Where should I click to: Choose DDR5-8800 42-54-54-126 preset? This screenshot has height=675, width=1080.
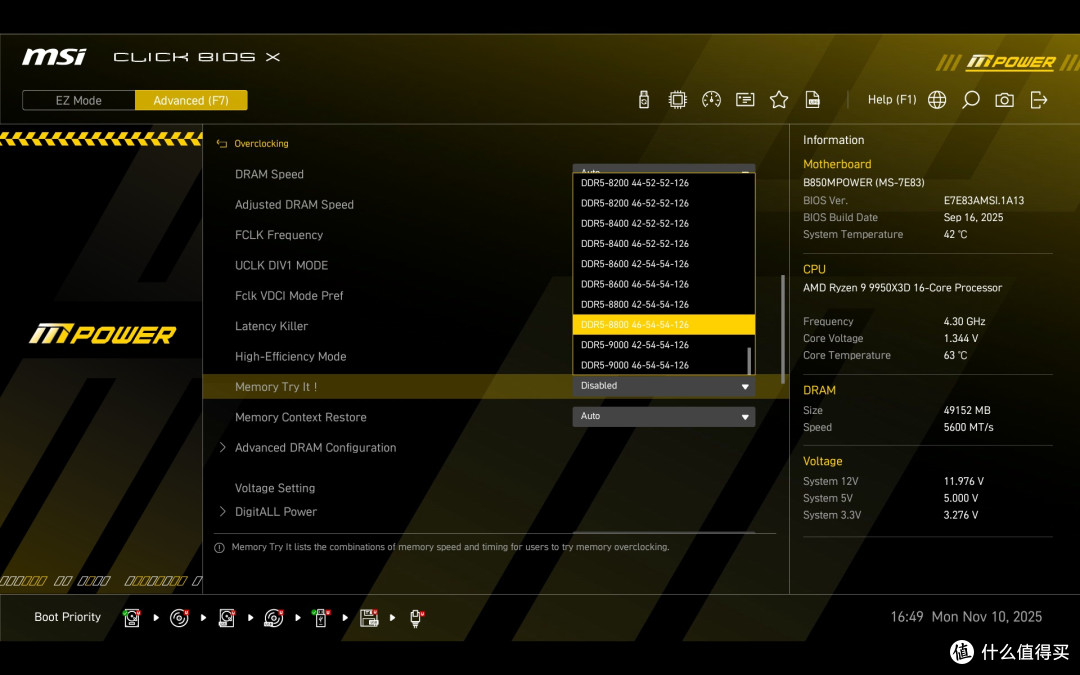(664, 304)
